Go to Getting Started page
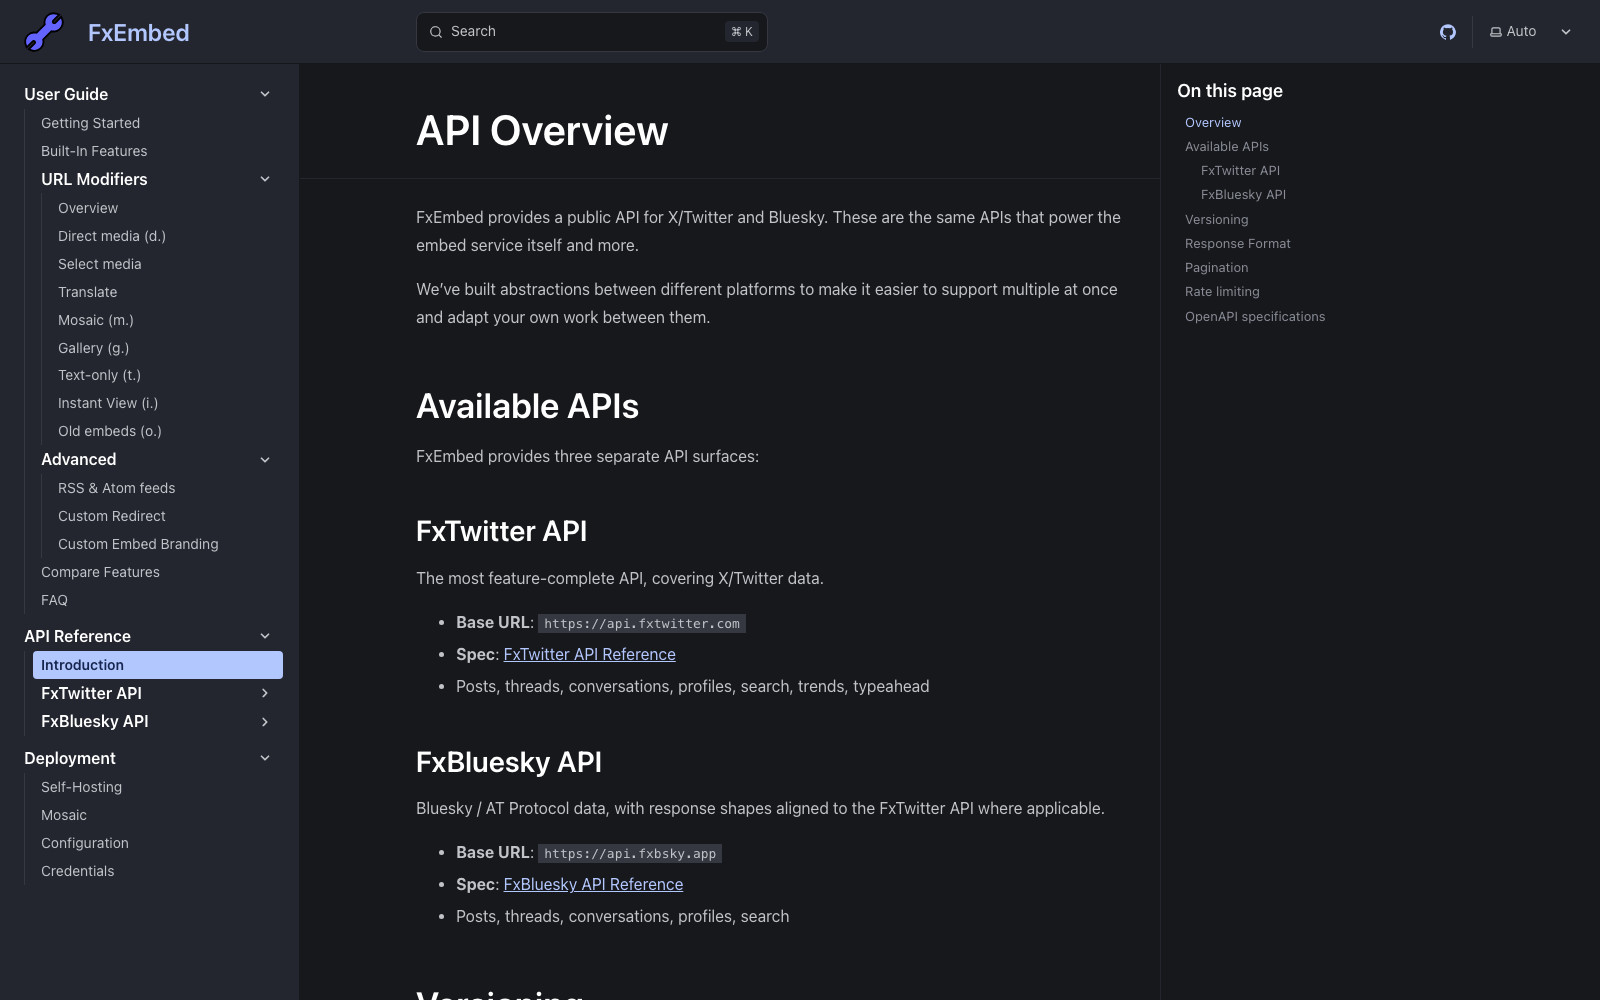The image size is (1600, 1000). (x=90, y=123)
